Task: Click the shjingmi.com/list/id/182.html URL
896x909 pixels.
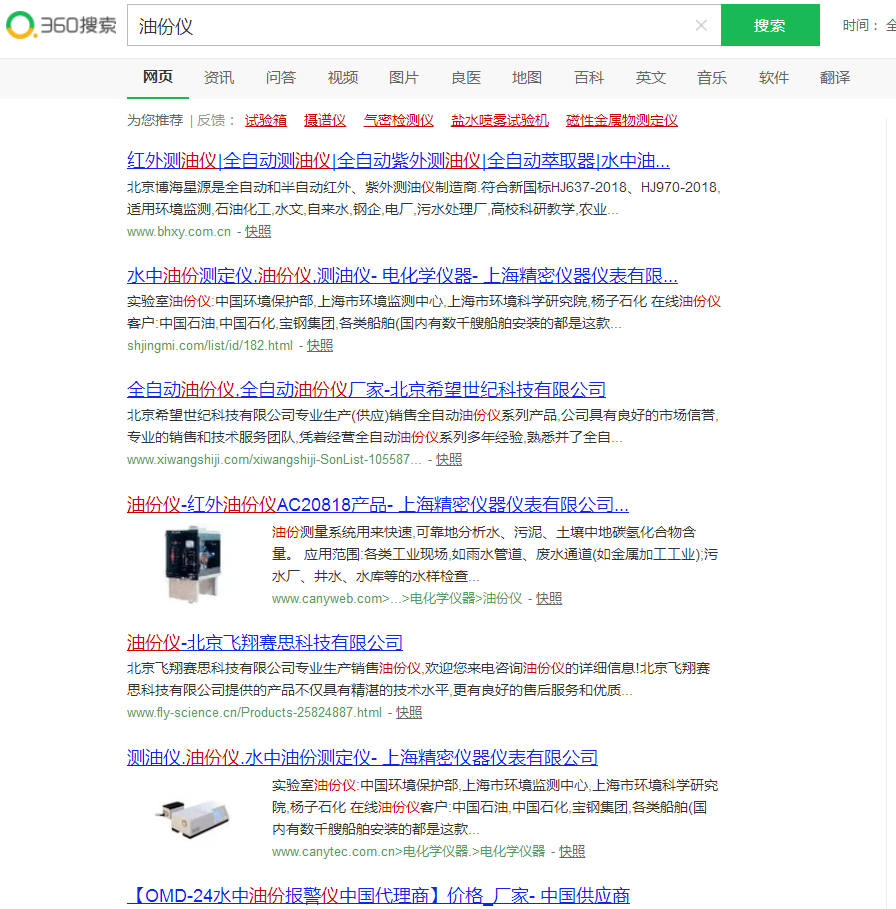Action: pyautogui.click(x=210, y=346)
